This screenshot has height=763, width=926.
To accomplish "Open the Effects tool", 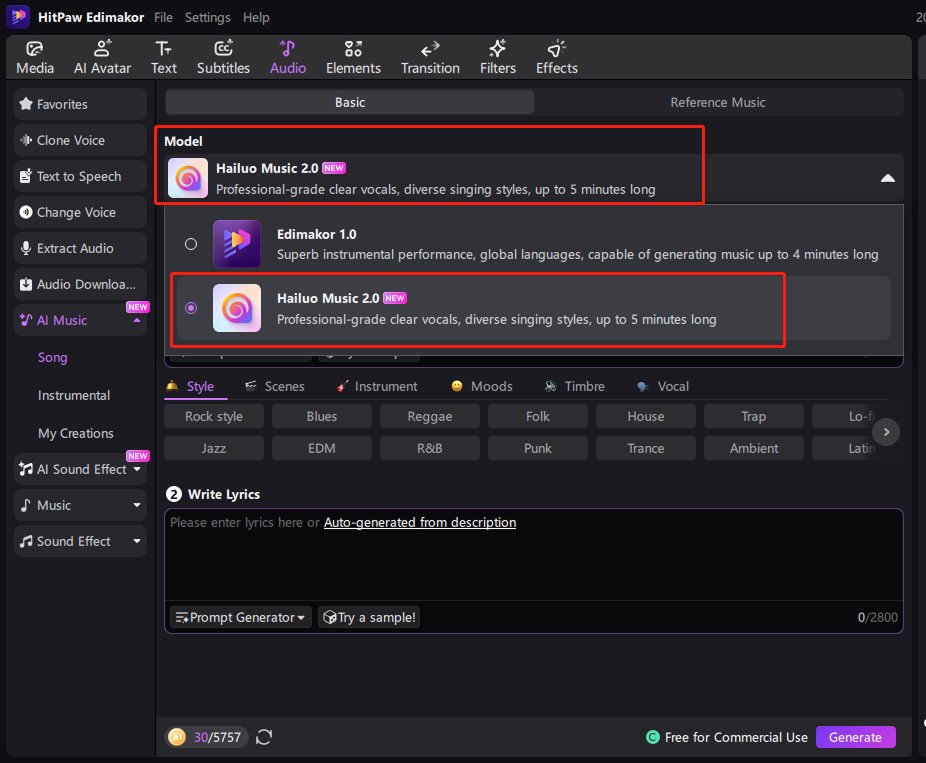I will pos(556,58).
